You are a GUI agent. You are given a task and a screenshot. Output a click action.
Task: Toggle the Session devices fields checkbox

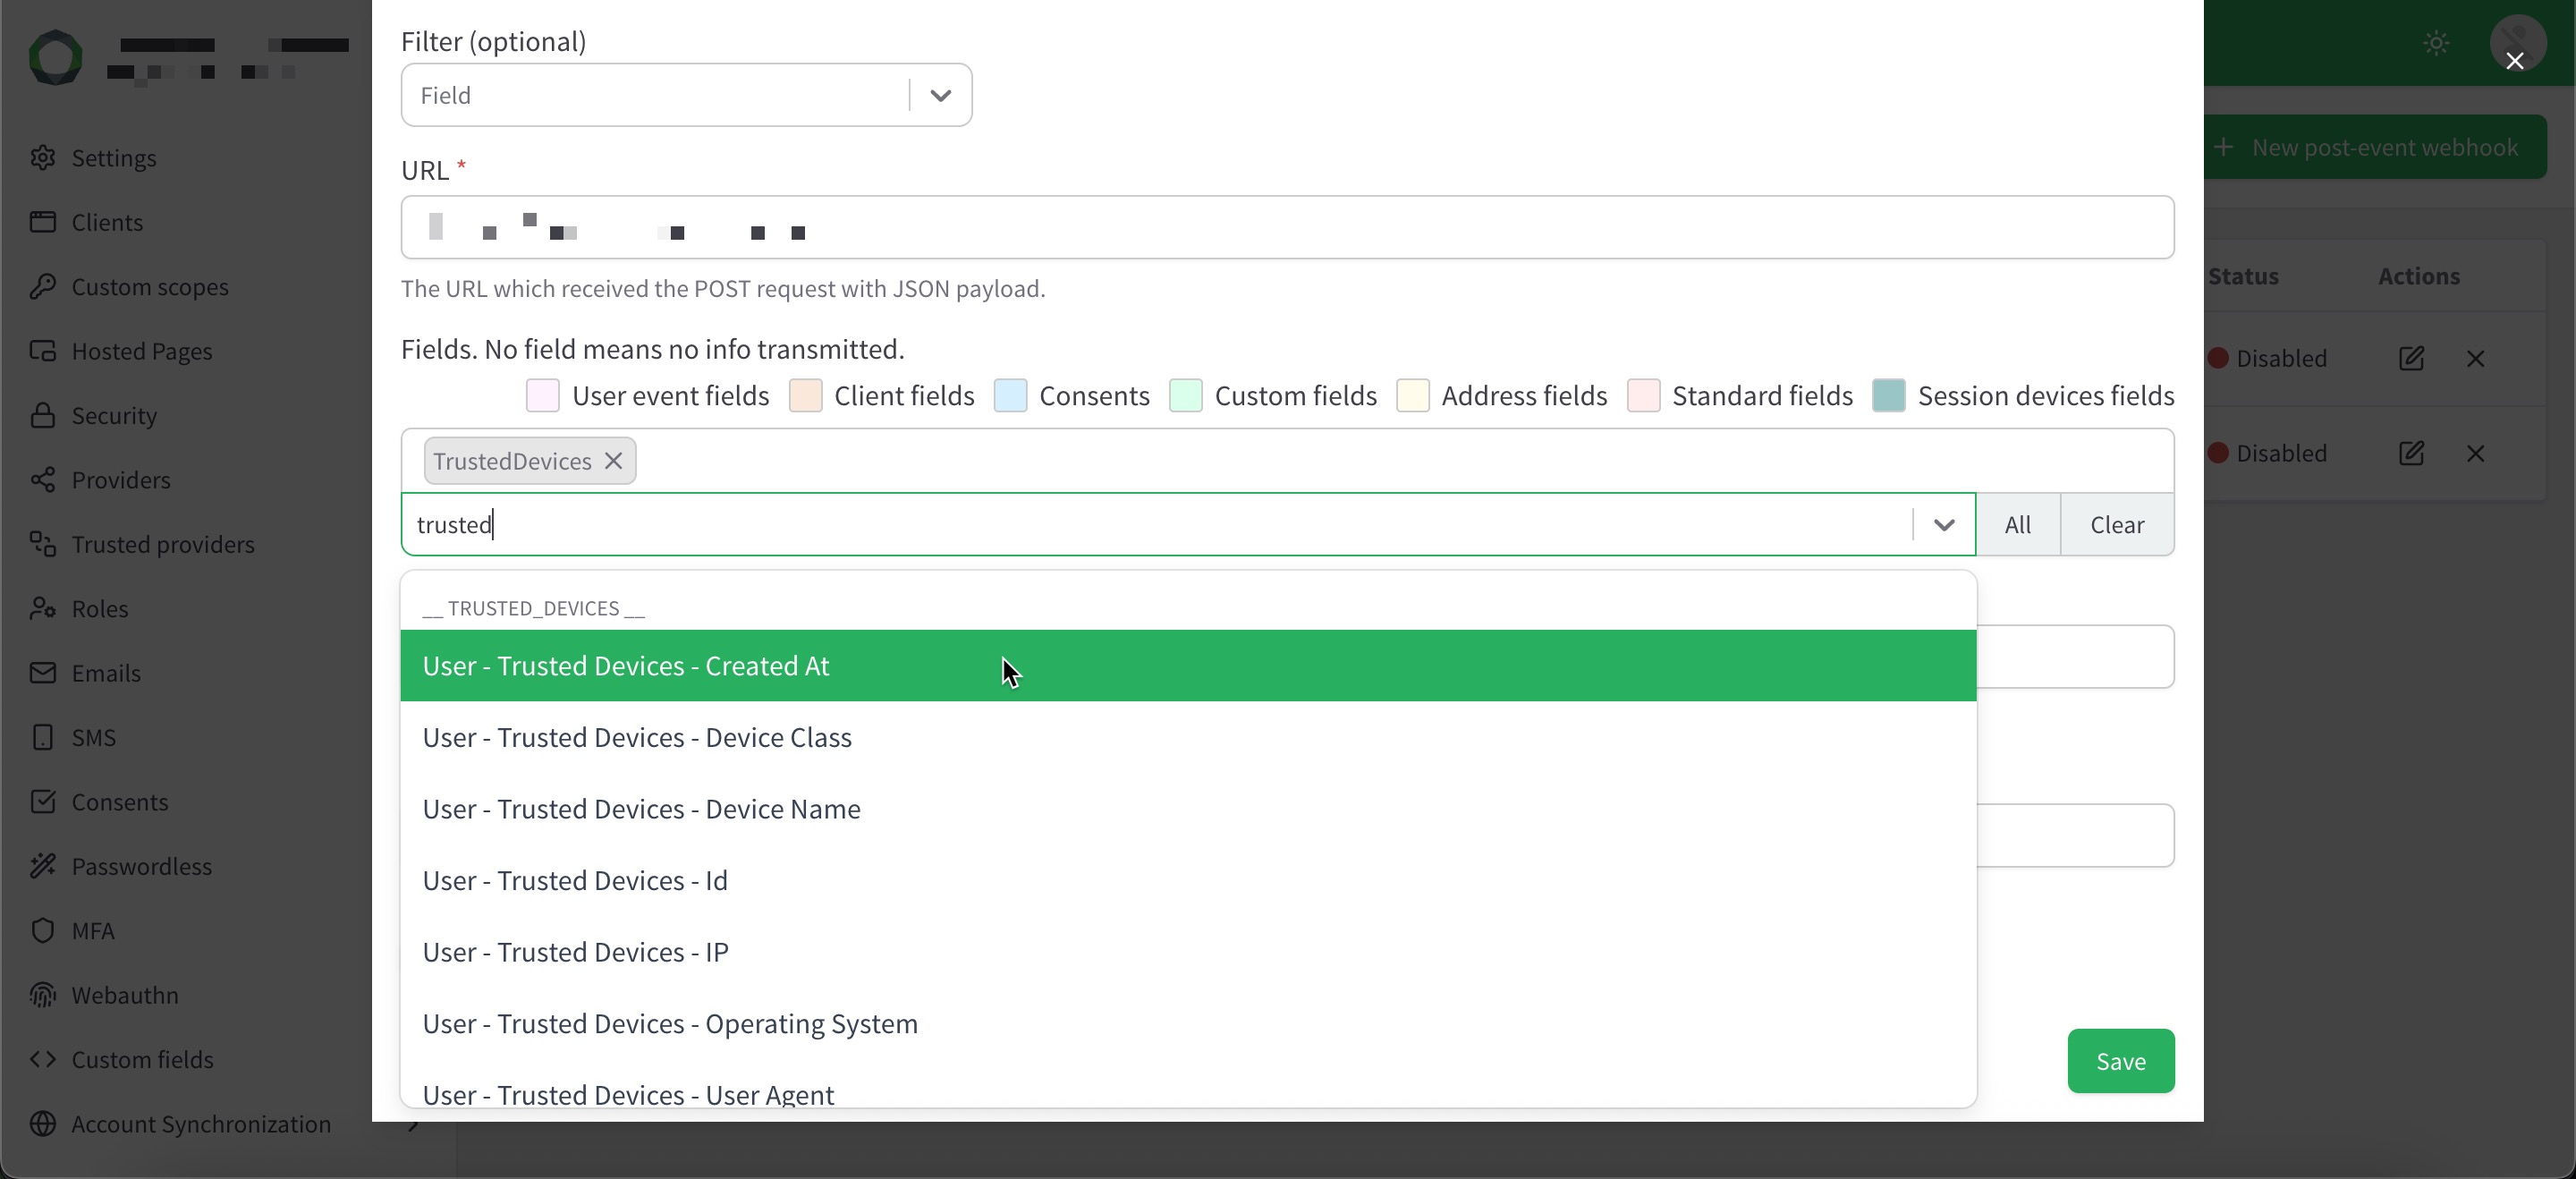[x=1888, y=396]
